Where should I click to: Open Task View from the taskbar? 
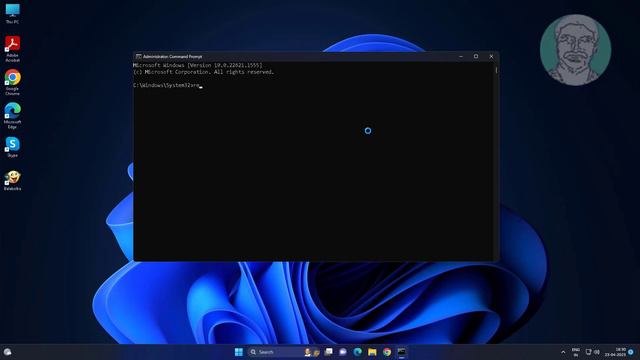pos(329,352)
